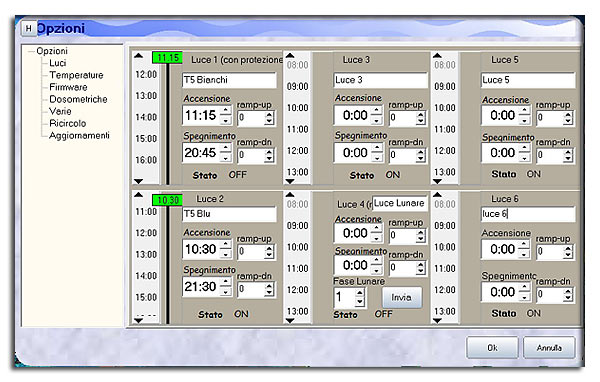Select Aggiornamenti tree entry
600x382 pixels.
click(x=79, y=135)
